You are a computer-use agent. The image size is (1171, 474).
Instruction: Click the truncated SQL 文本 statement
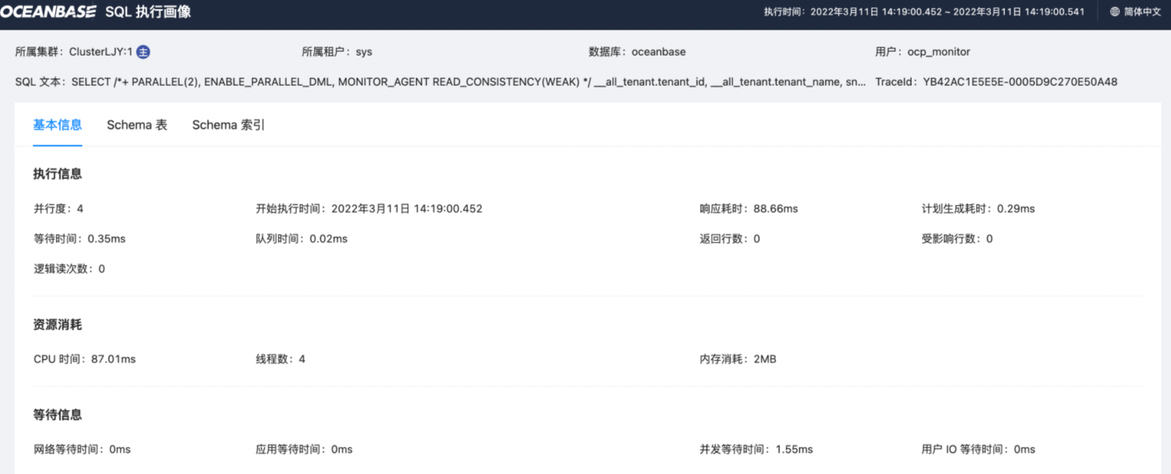(x=469, y=81)
